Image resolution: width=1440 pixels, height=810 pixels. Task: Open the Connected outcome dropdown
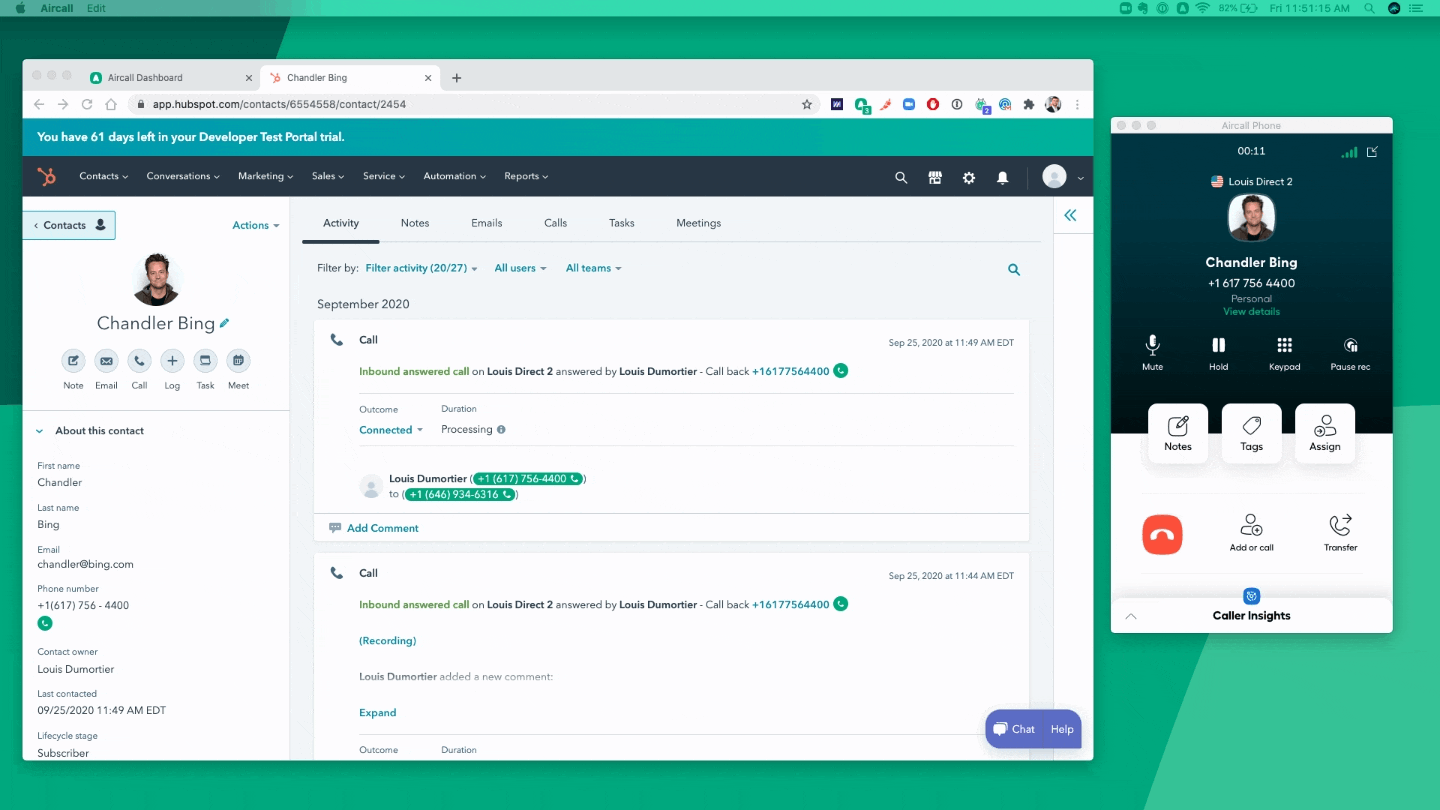click(x=391, y=430)
